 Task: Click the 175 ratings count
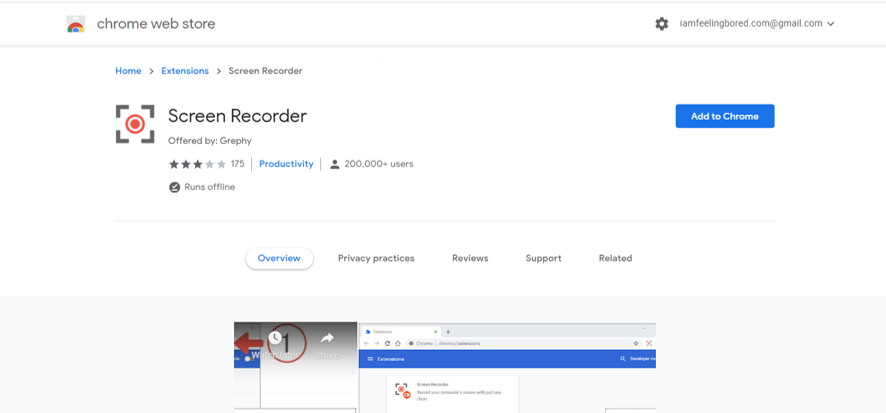click(237, 164)
